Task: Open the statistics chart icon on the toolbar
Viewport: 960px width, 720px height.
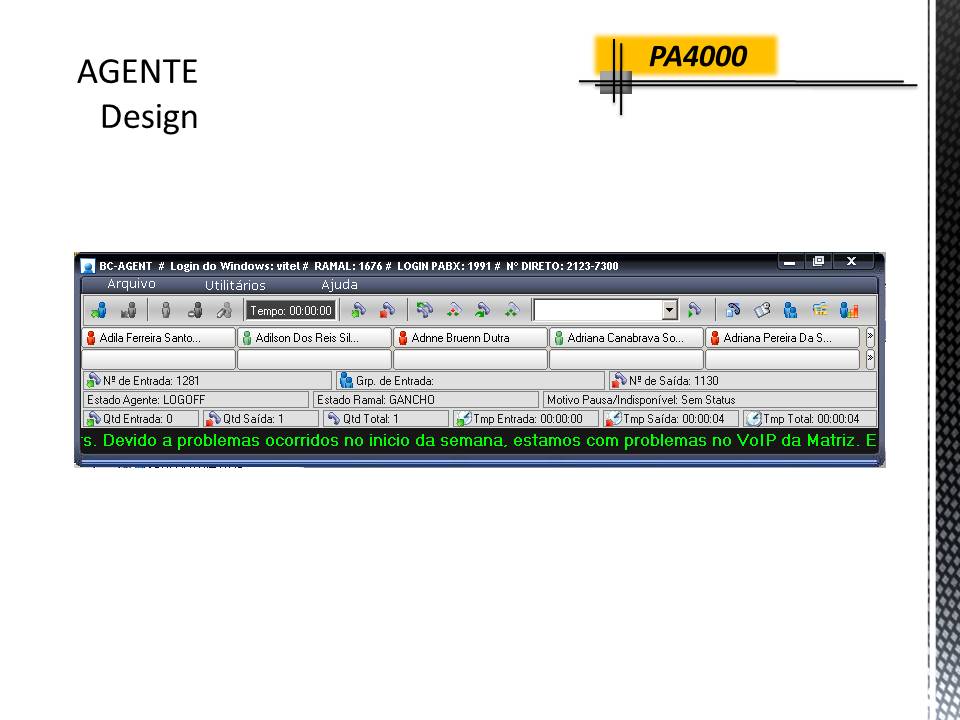Action: point(850,310)
